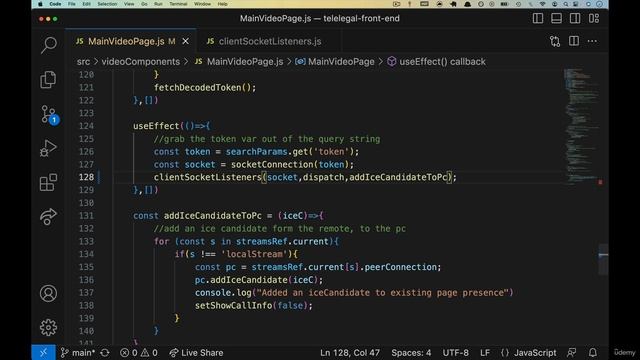The height and width of the screenshot is (360, 640).
Task: Open Changes compare icon in editor toolbar
Action: pos(555,41)
